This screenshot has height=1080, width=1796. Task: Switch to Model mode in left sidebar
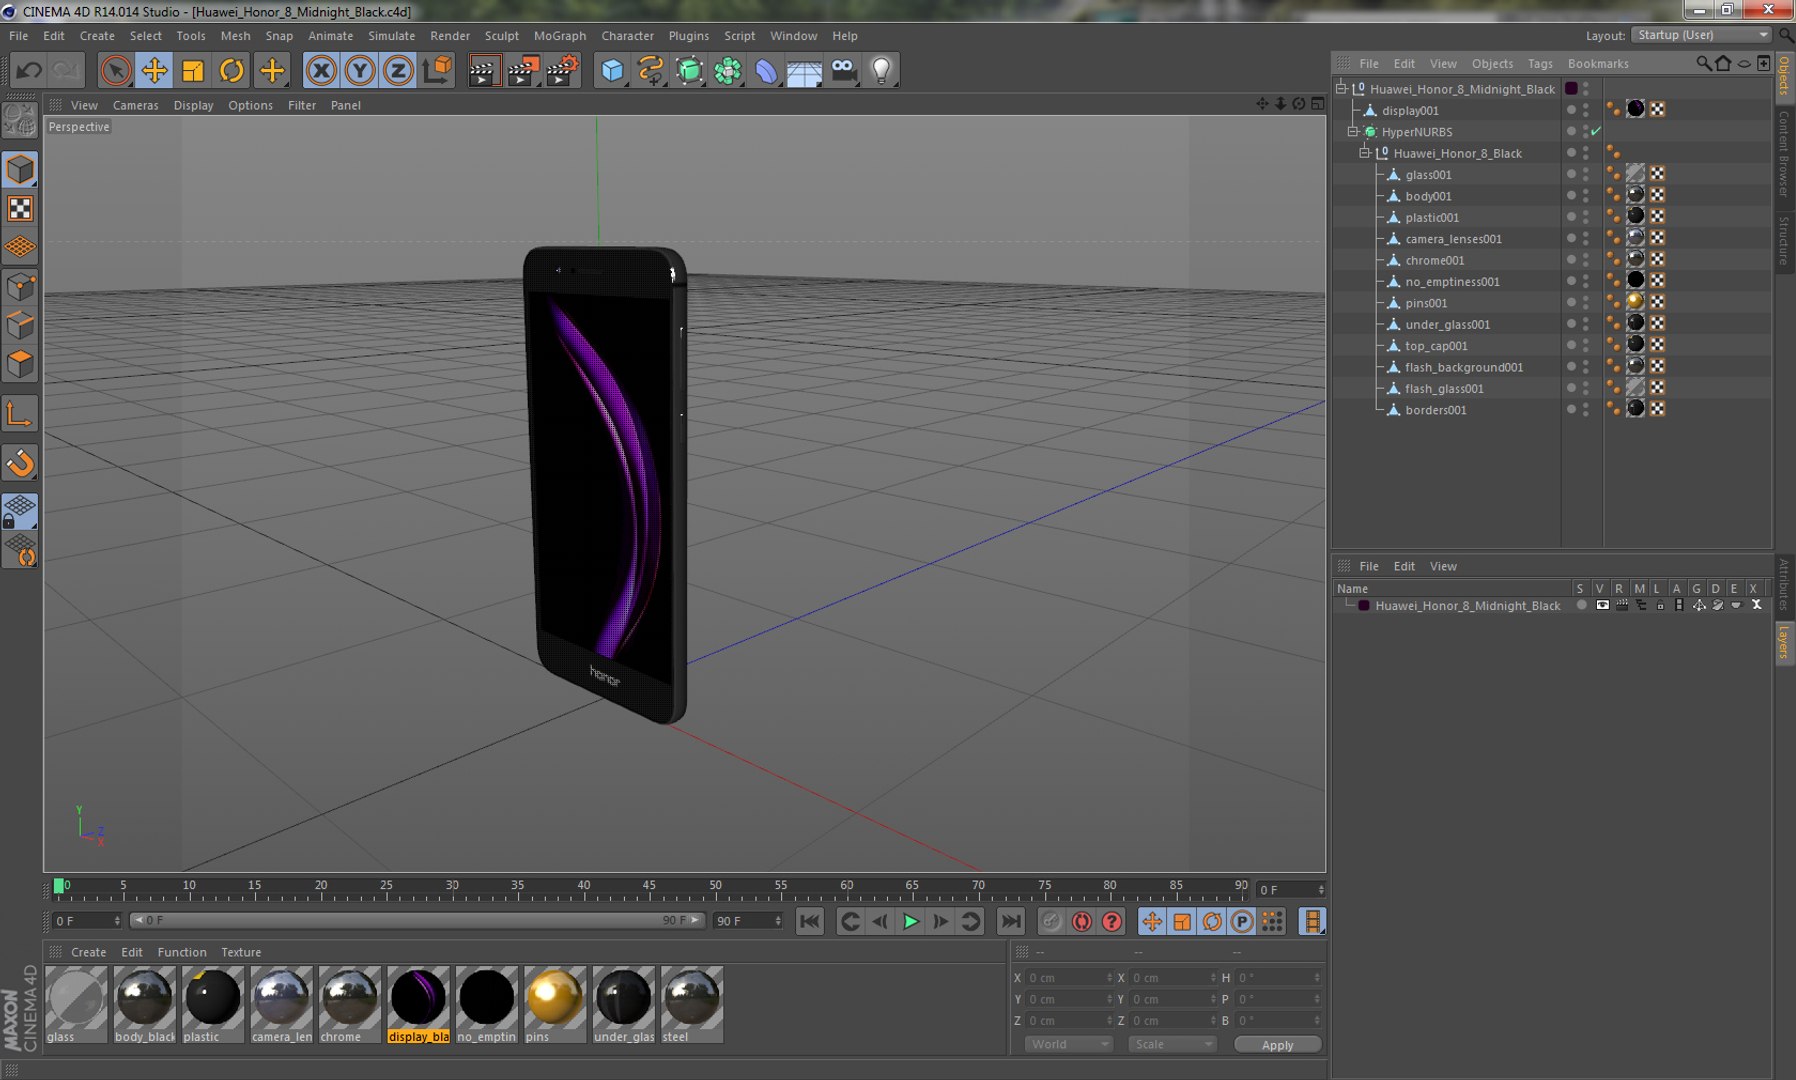click(20, 169)
